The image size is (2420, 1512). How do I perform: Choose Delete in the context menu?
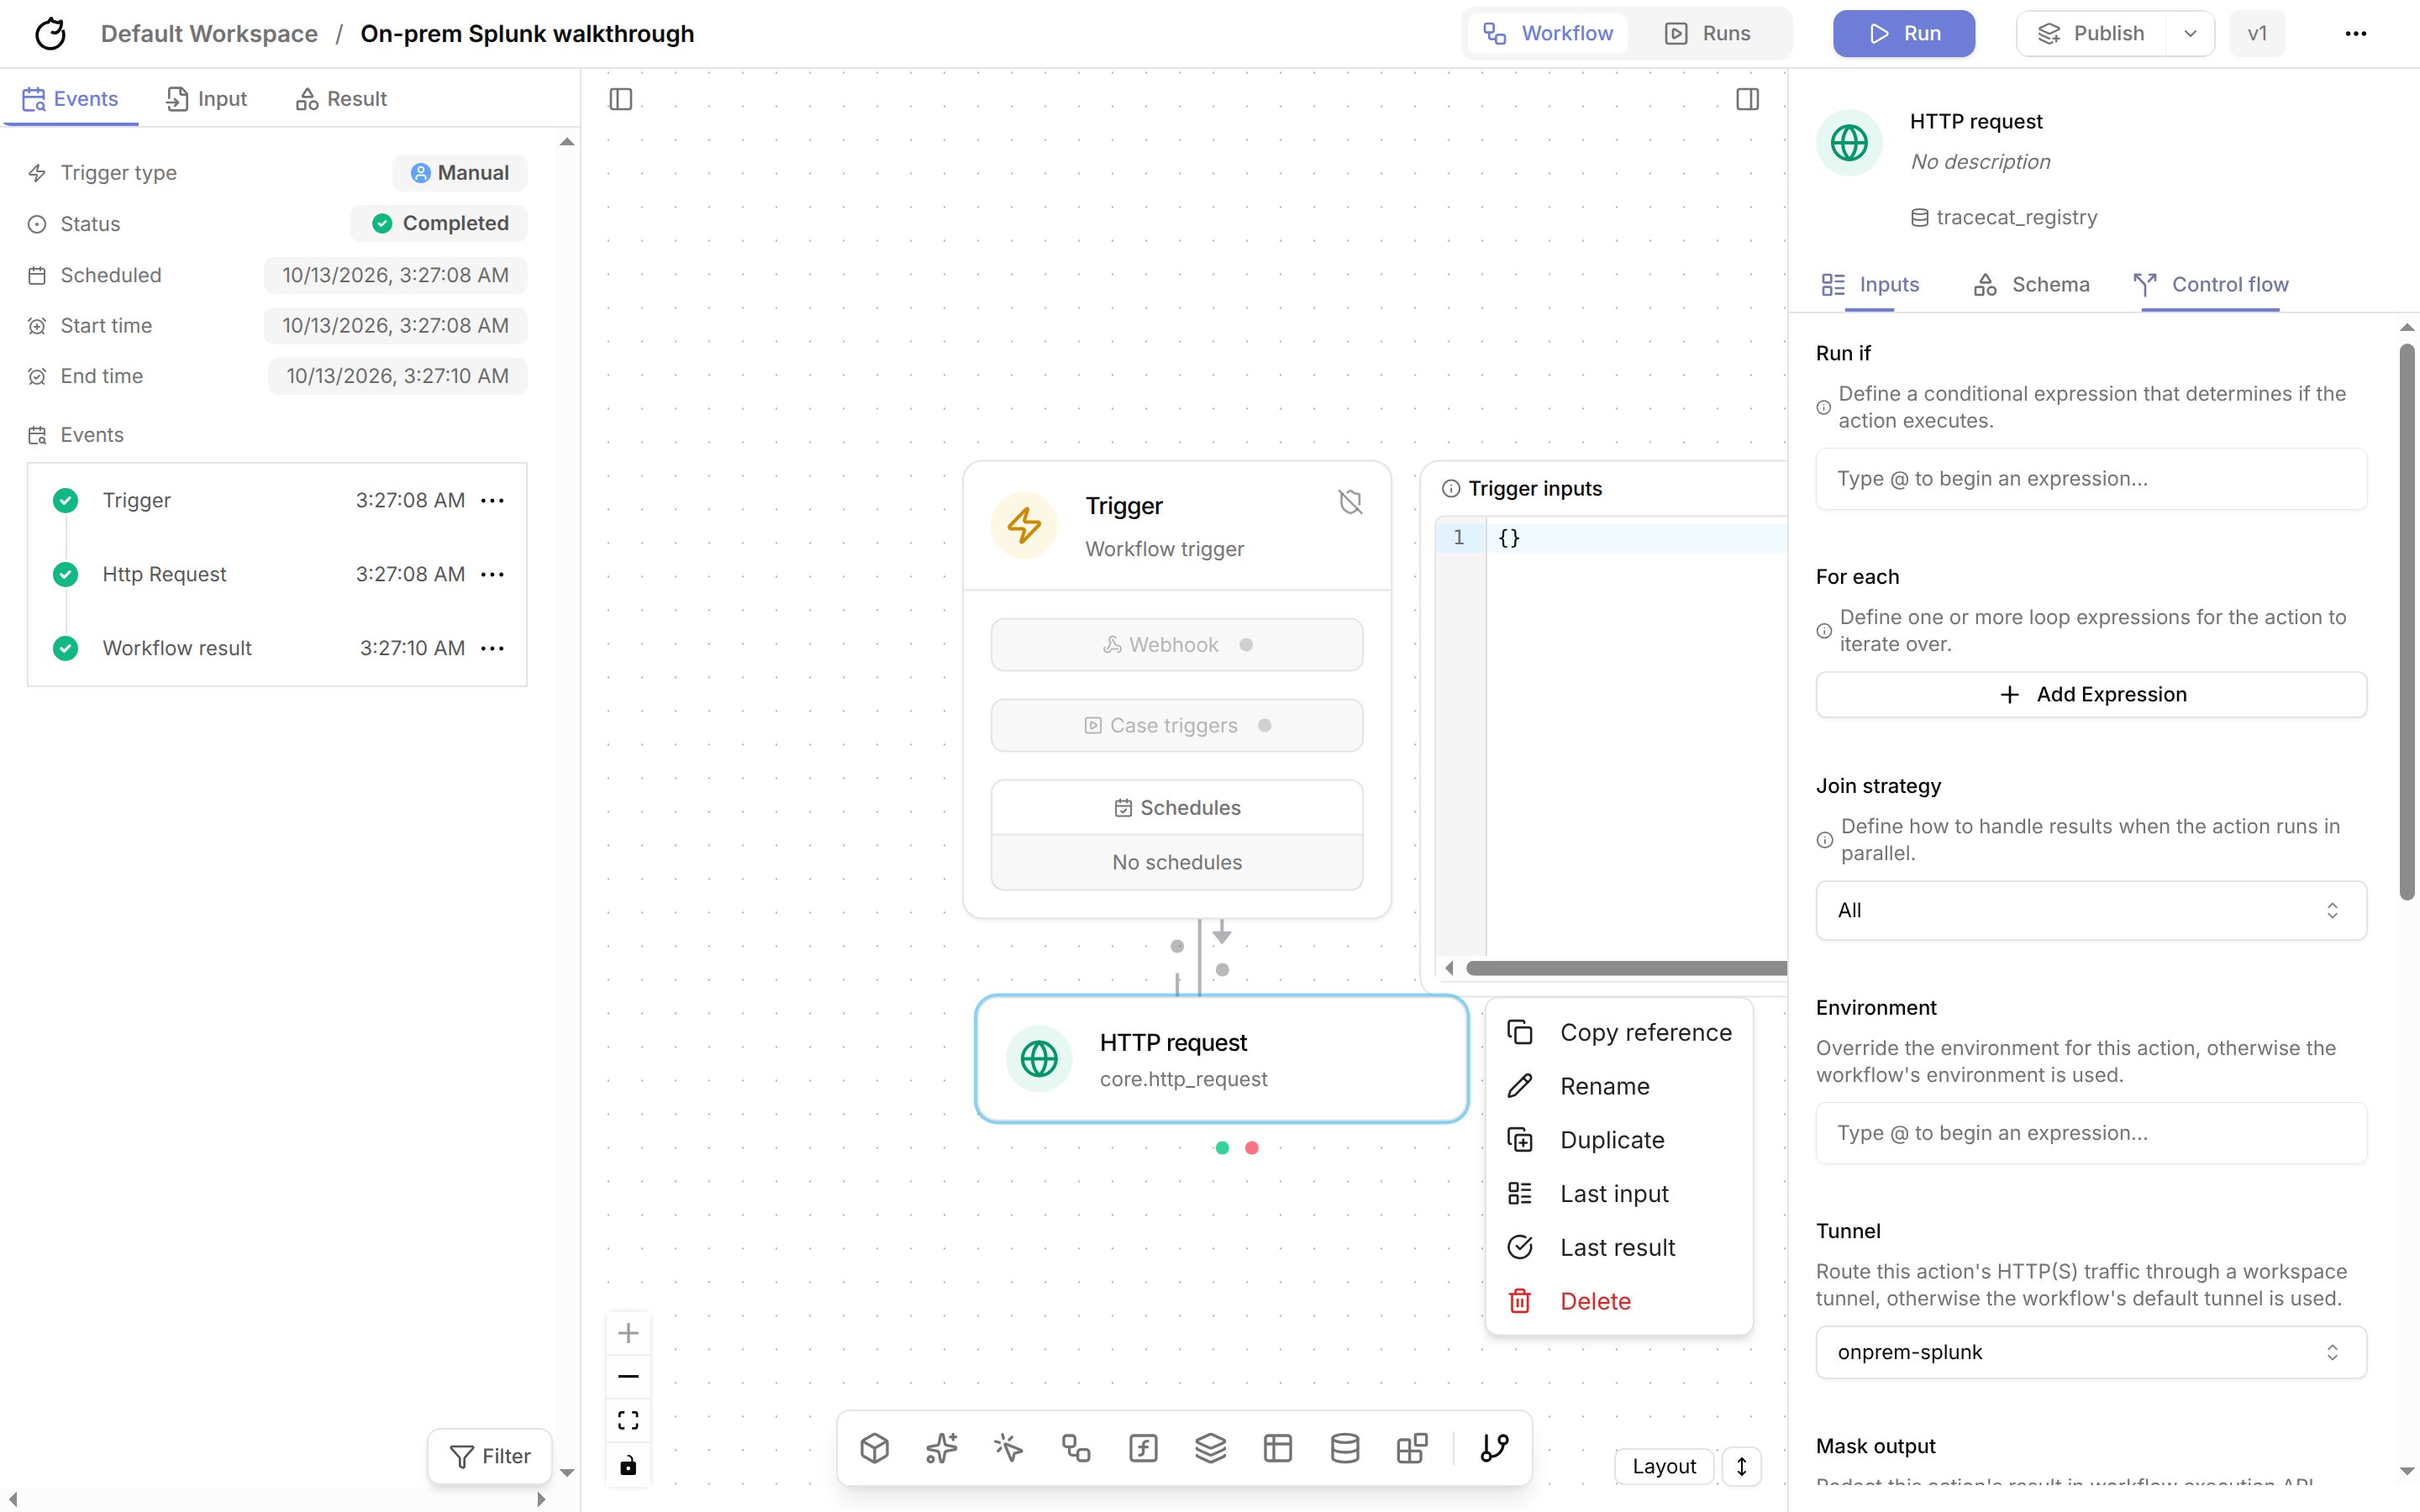(x=1618, y=1301)
